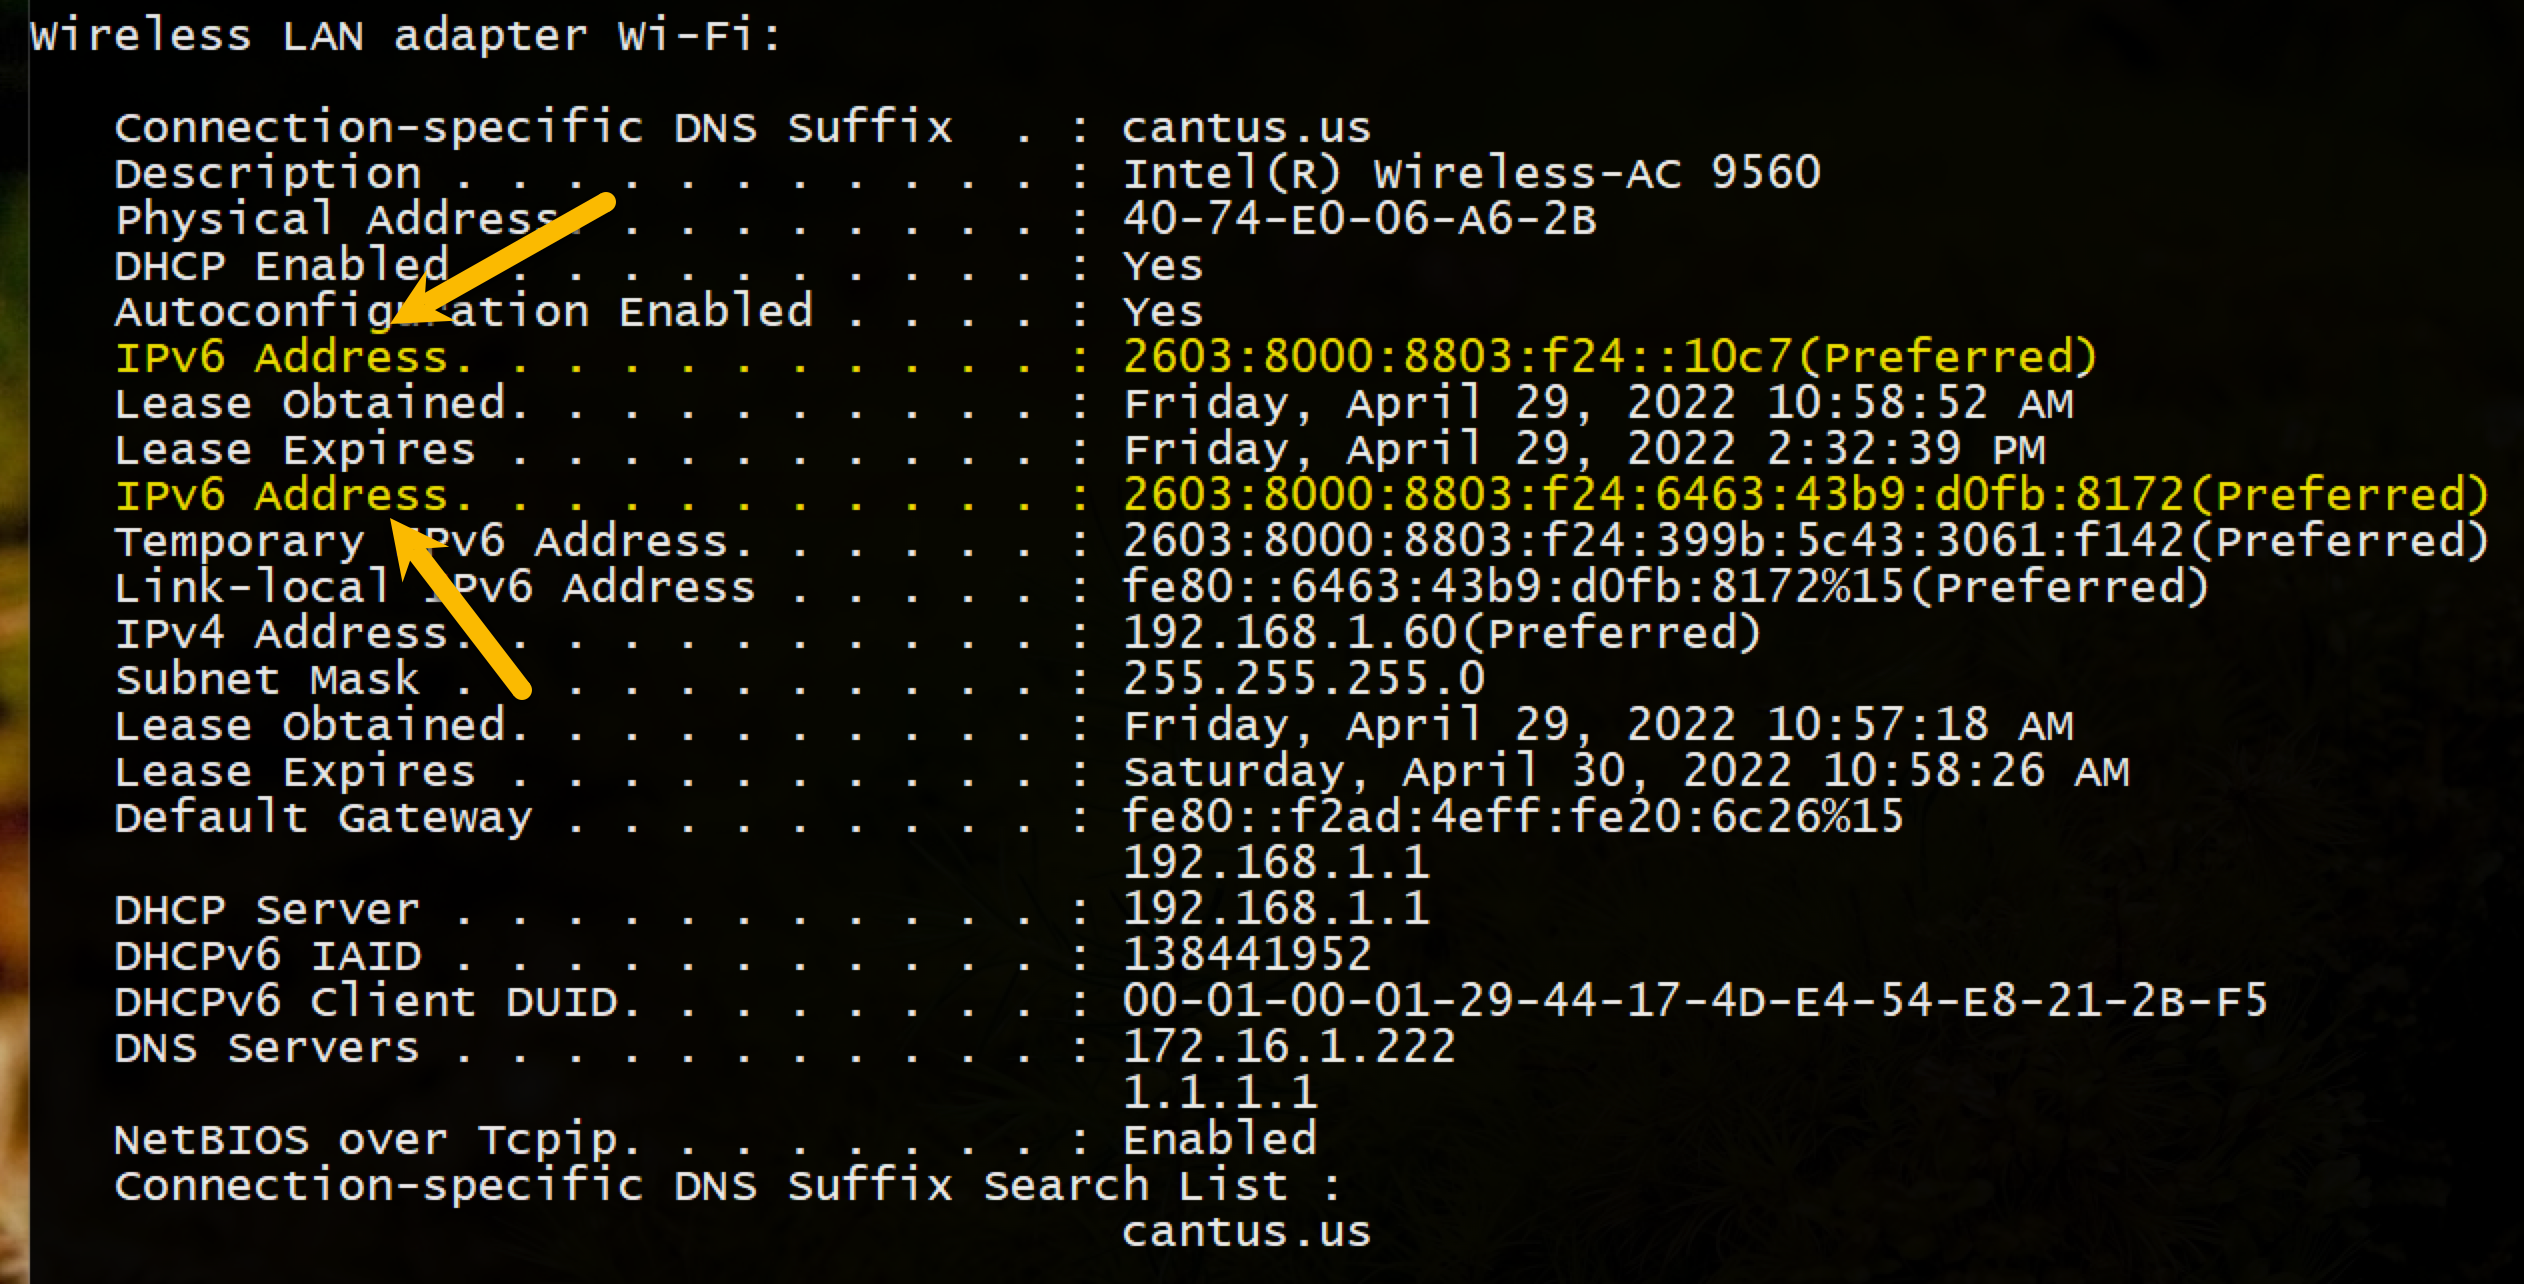Click the NetBIOS over Tcpip Enabled value
This screenshot has height=1284, width=2524.
coord(1219,1139)
